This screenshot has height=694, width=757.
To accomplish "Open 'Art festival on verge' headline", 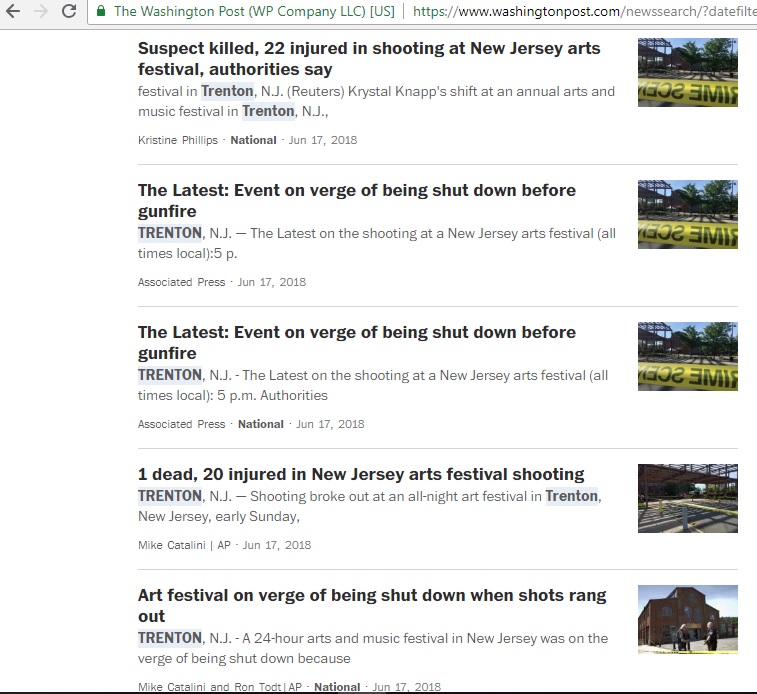I will pos(372,605).
